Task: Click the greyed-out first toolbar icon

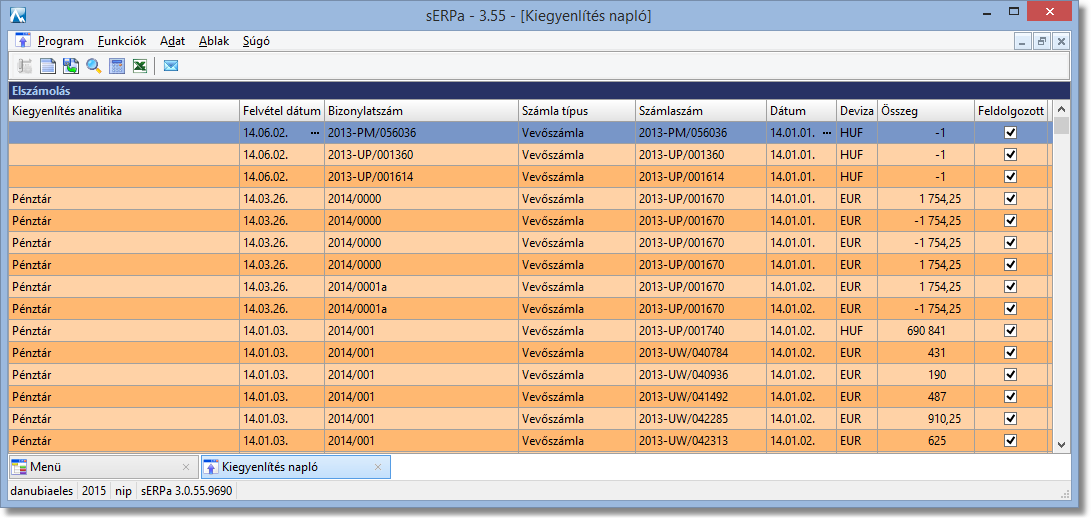Action: coord(25,66)
